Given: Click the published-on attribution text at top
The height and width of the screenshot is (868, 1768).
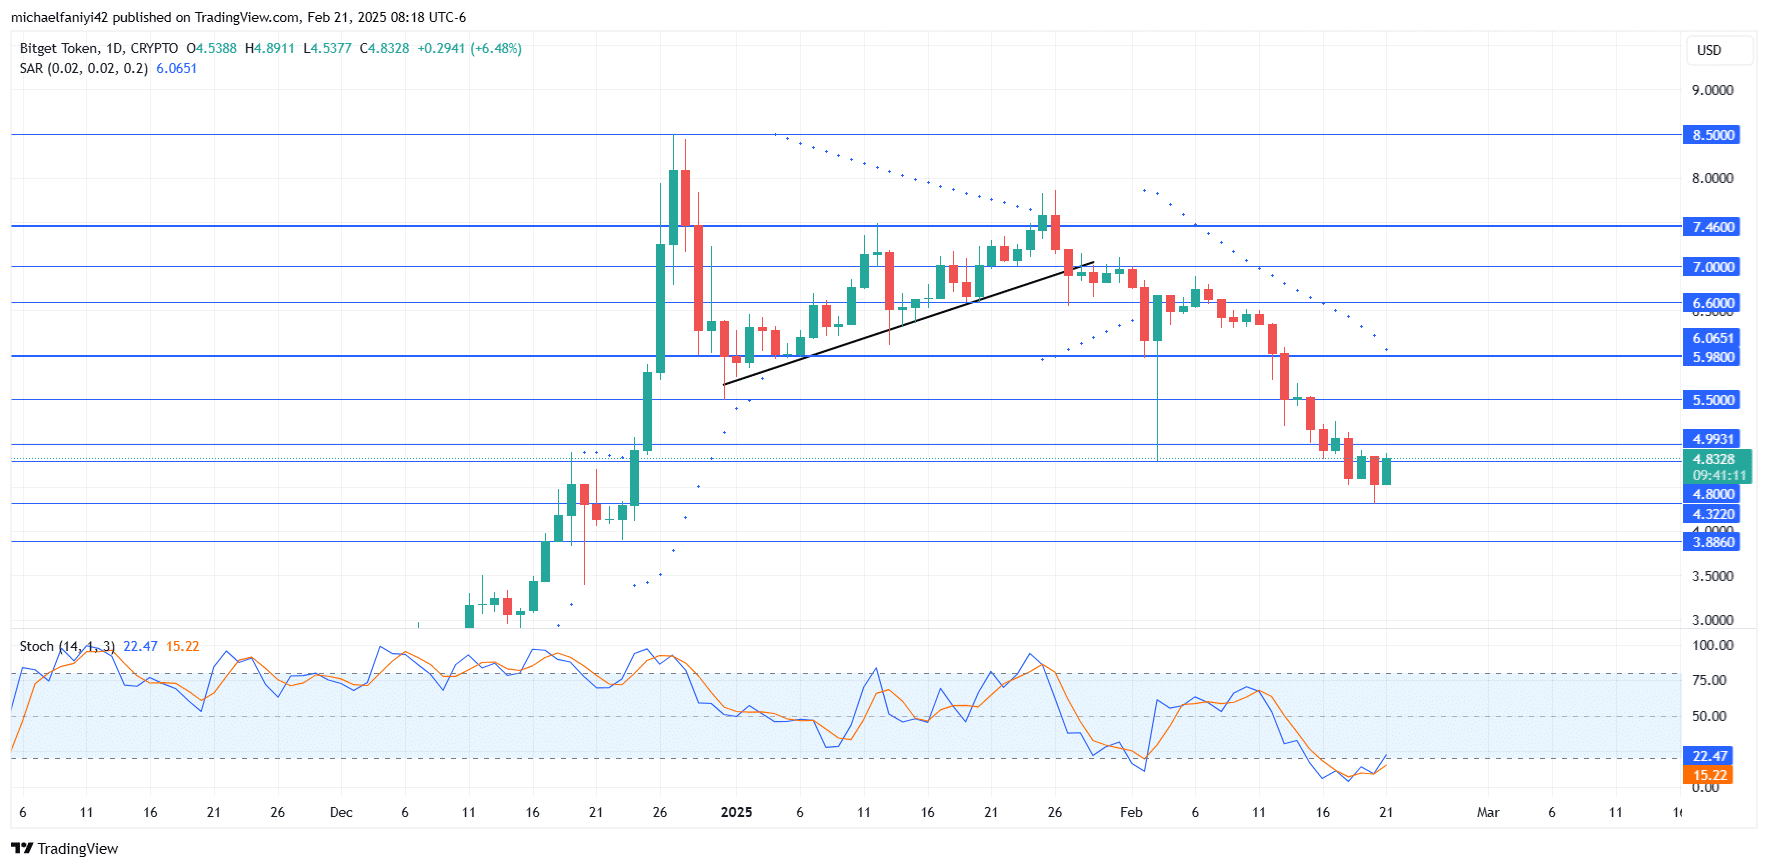Looking at the screenshot, I should 238,17.
